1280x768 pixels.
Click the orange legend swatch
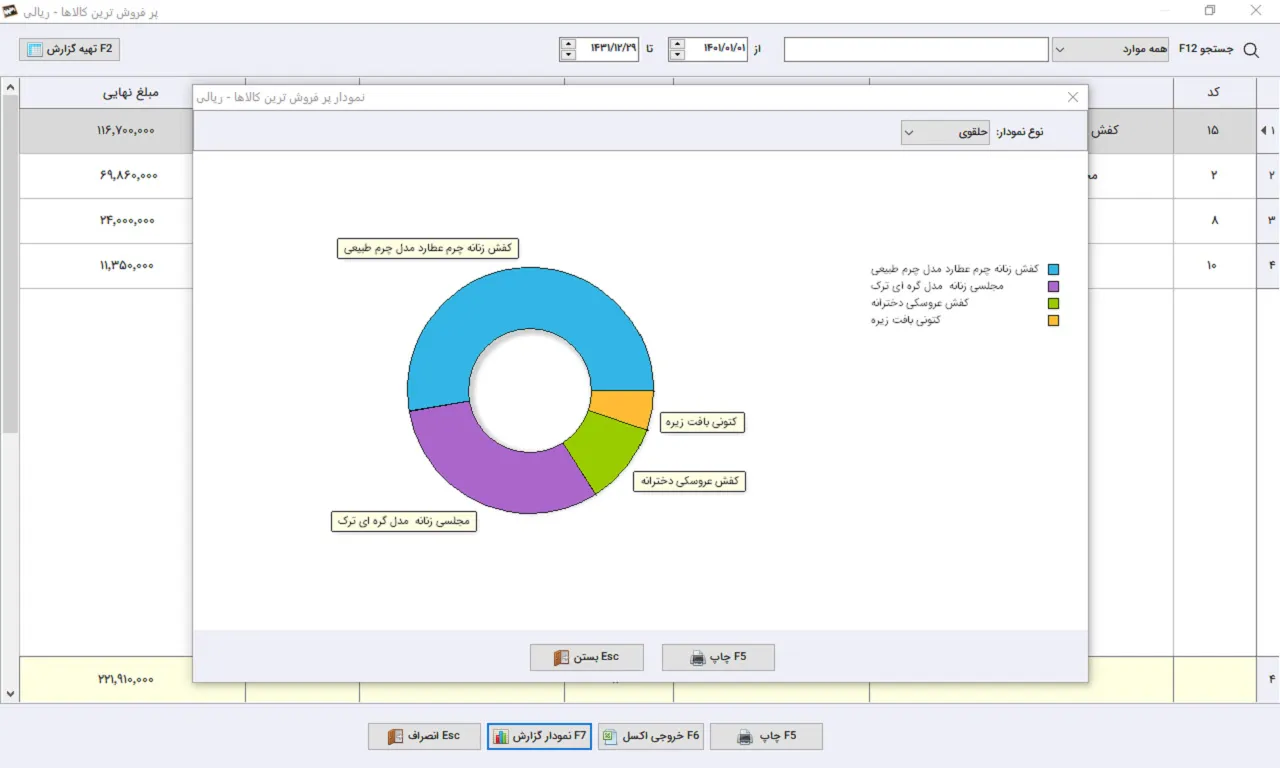click(x=1053, y=321)
